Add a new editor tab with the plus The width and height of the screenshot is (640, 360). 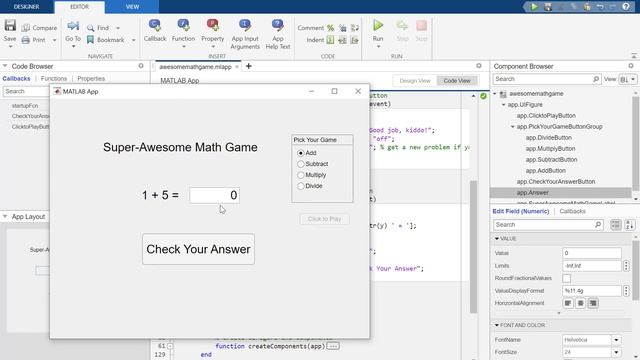pyautogui.click(x=248, y=66)
